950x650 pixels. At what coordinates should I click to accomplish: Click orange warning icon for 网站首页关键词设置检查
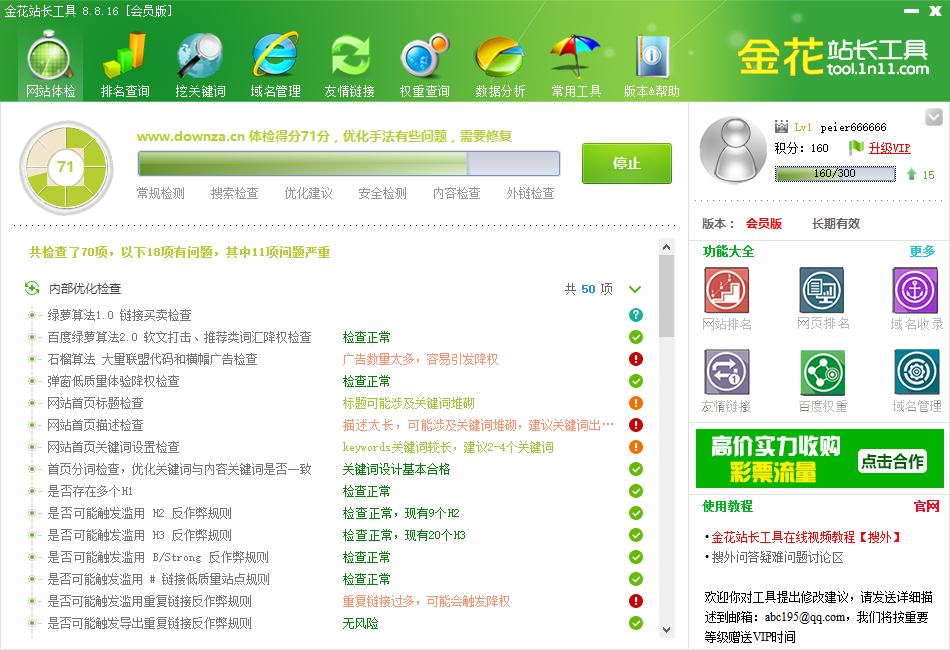click(636, 447)
